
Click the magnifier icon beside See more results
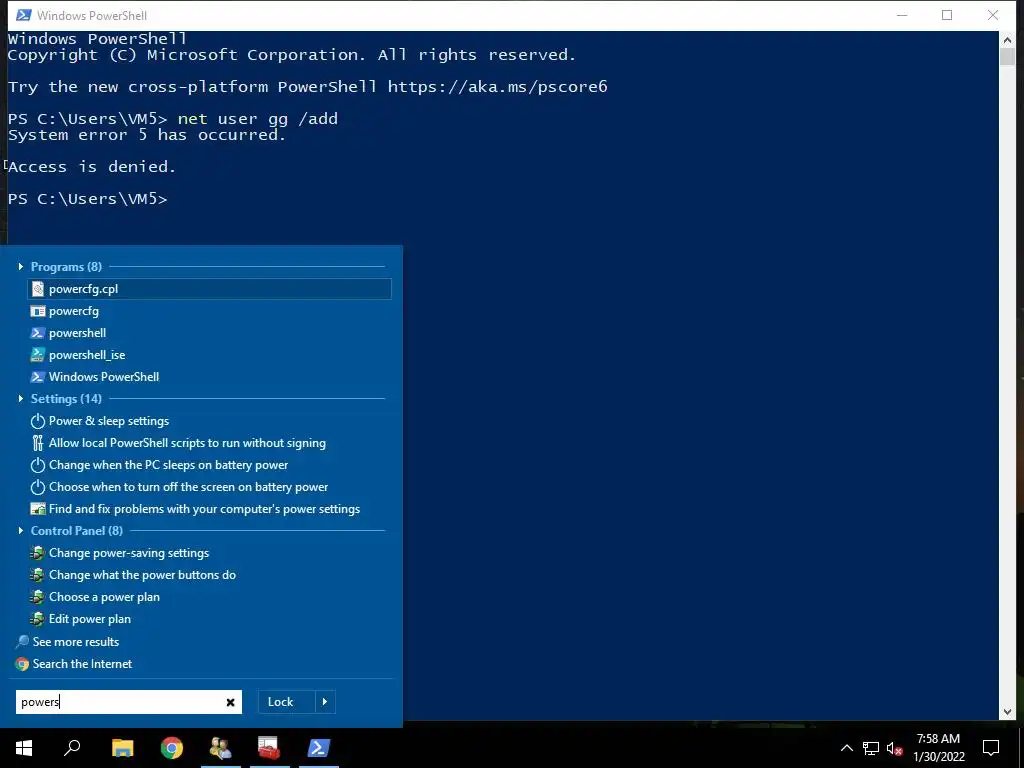click(x=22, y=642)
